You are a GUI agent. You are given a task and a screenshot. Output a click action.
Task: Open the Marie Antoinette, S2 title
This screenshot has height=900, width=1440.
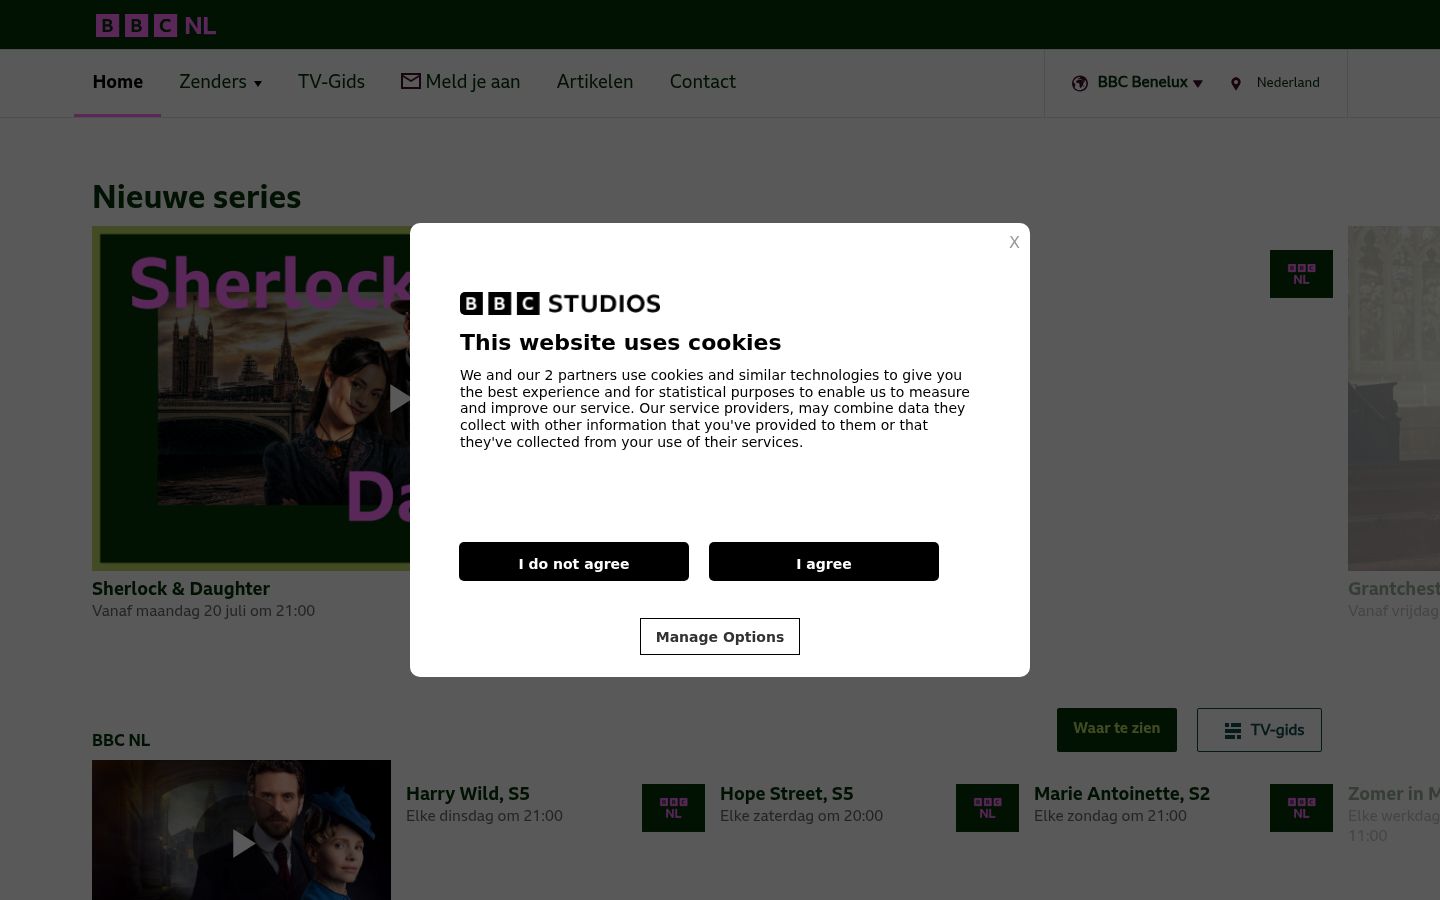1122,794
